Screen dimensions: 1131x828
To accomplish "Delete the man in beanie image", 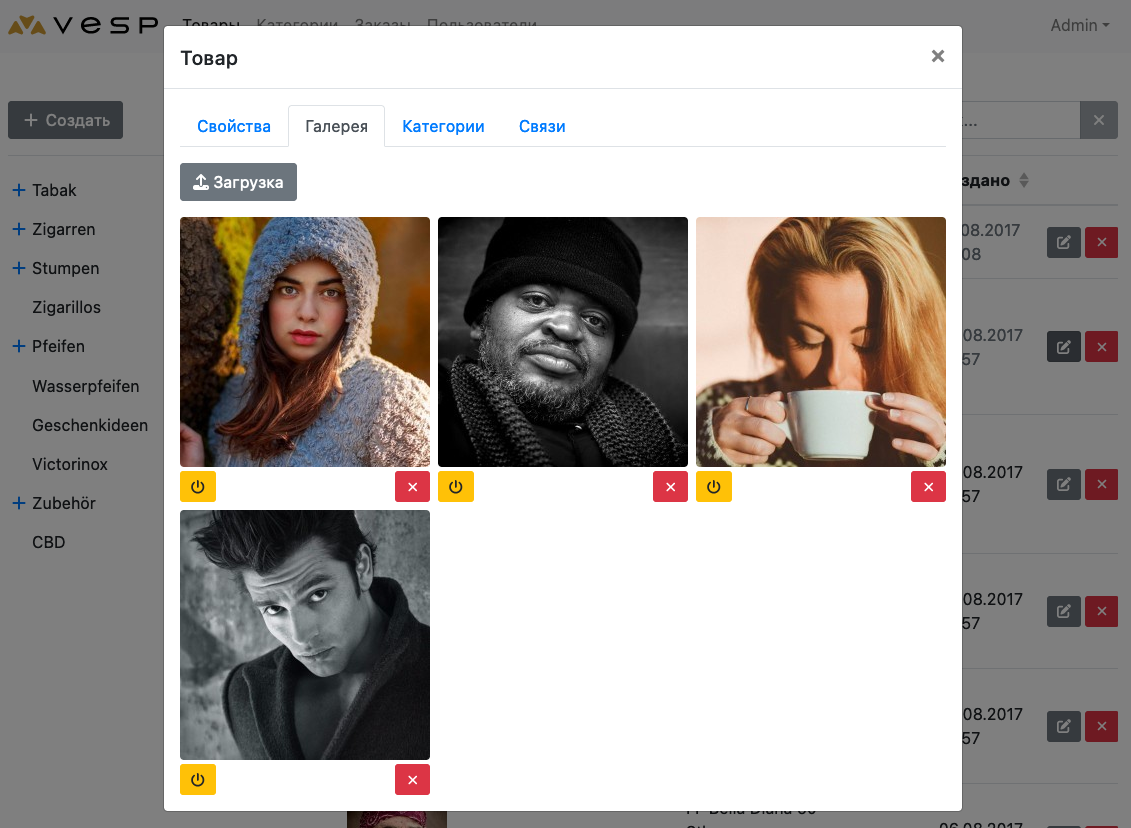I will pyautogui.click(x=670, y=487).
